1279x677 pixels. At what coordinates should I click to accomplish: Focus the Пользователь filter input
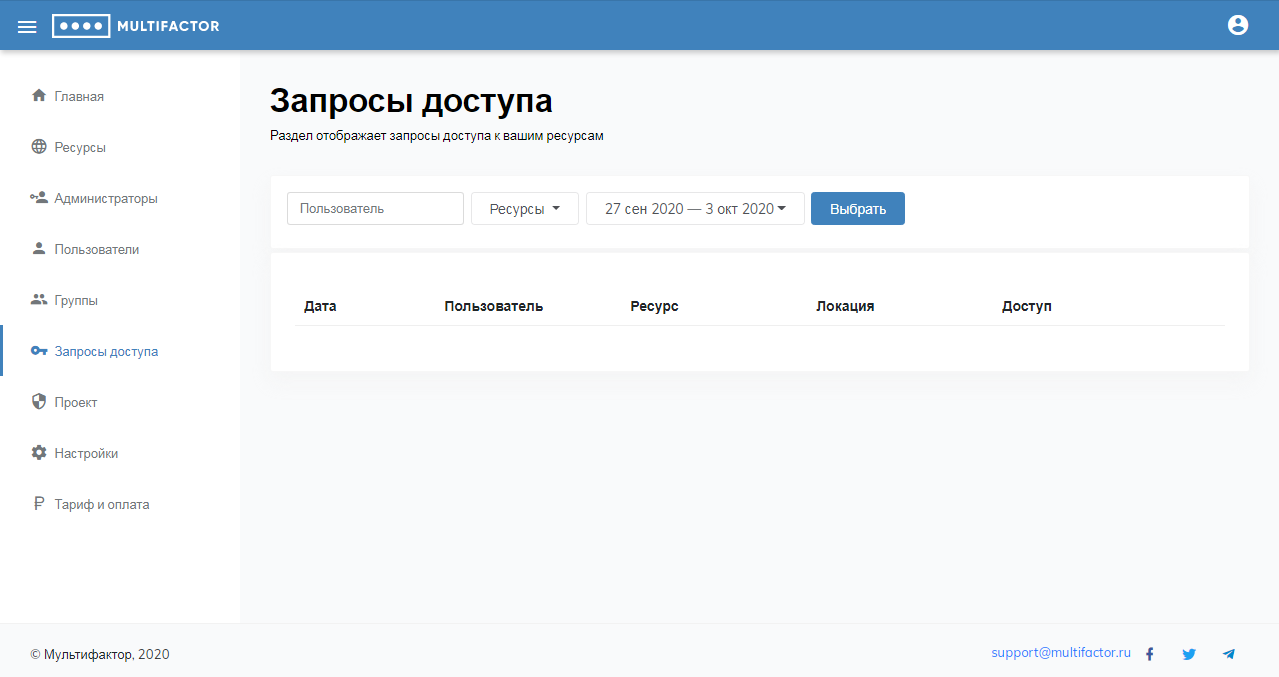click(375, 209)
